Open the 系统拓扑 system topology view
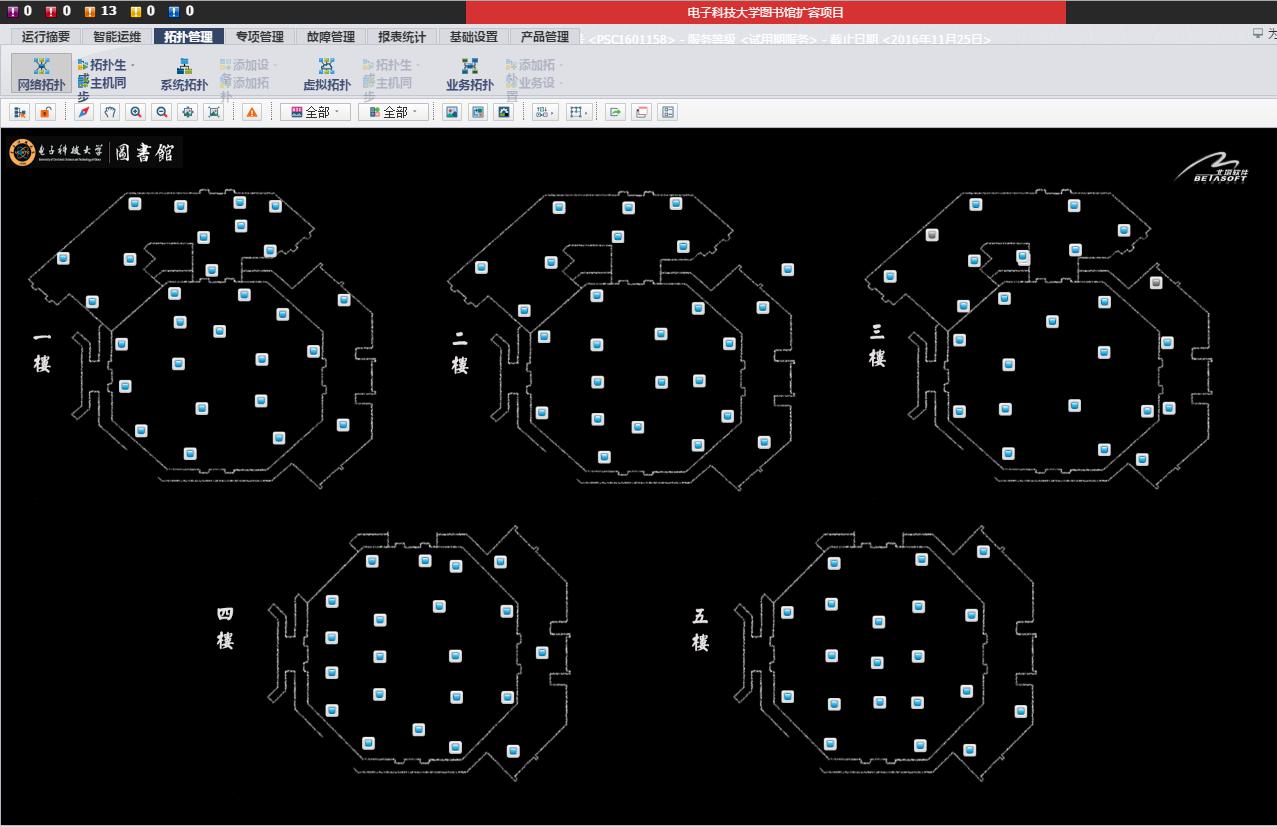This screenshot has height=827, width=1277. pos(184,74)
